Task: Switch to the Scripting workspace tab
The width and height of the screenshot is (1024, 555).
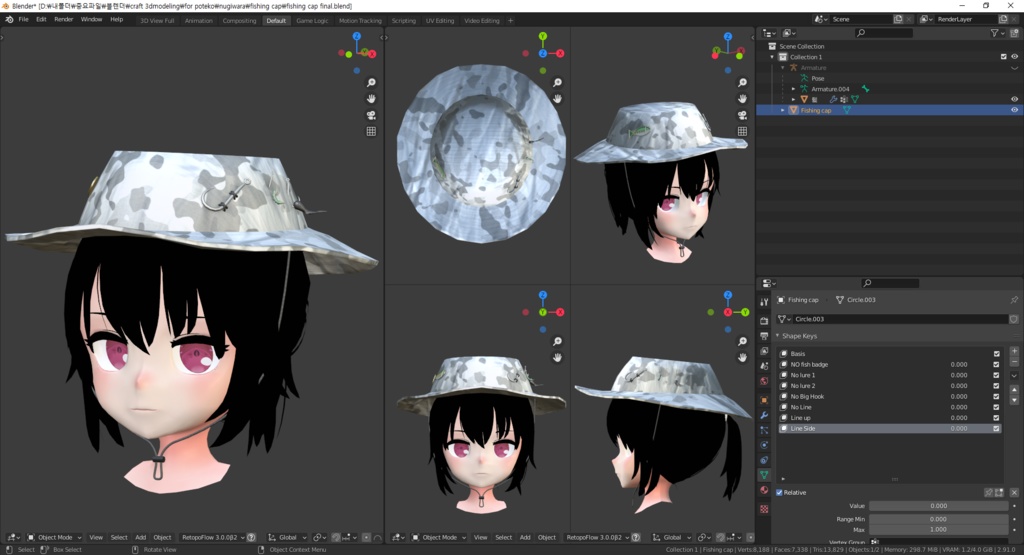Action: tap(404, 20)
